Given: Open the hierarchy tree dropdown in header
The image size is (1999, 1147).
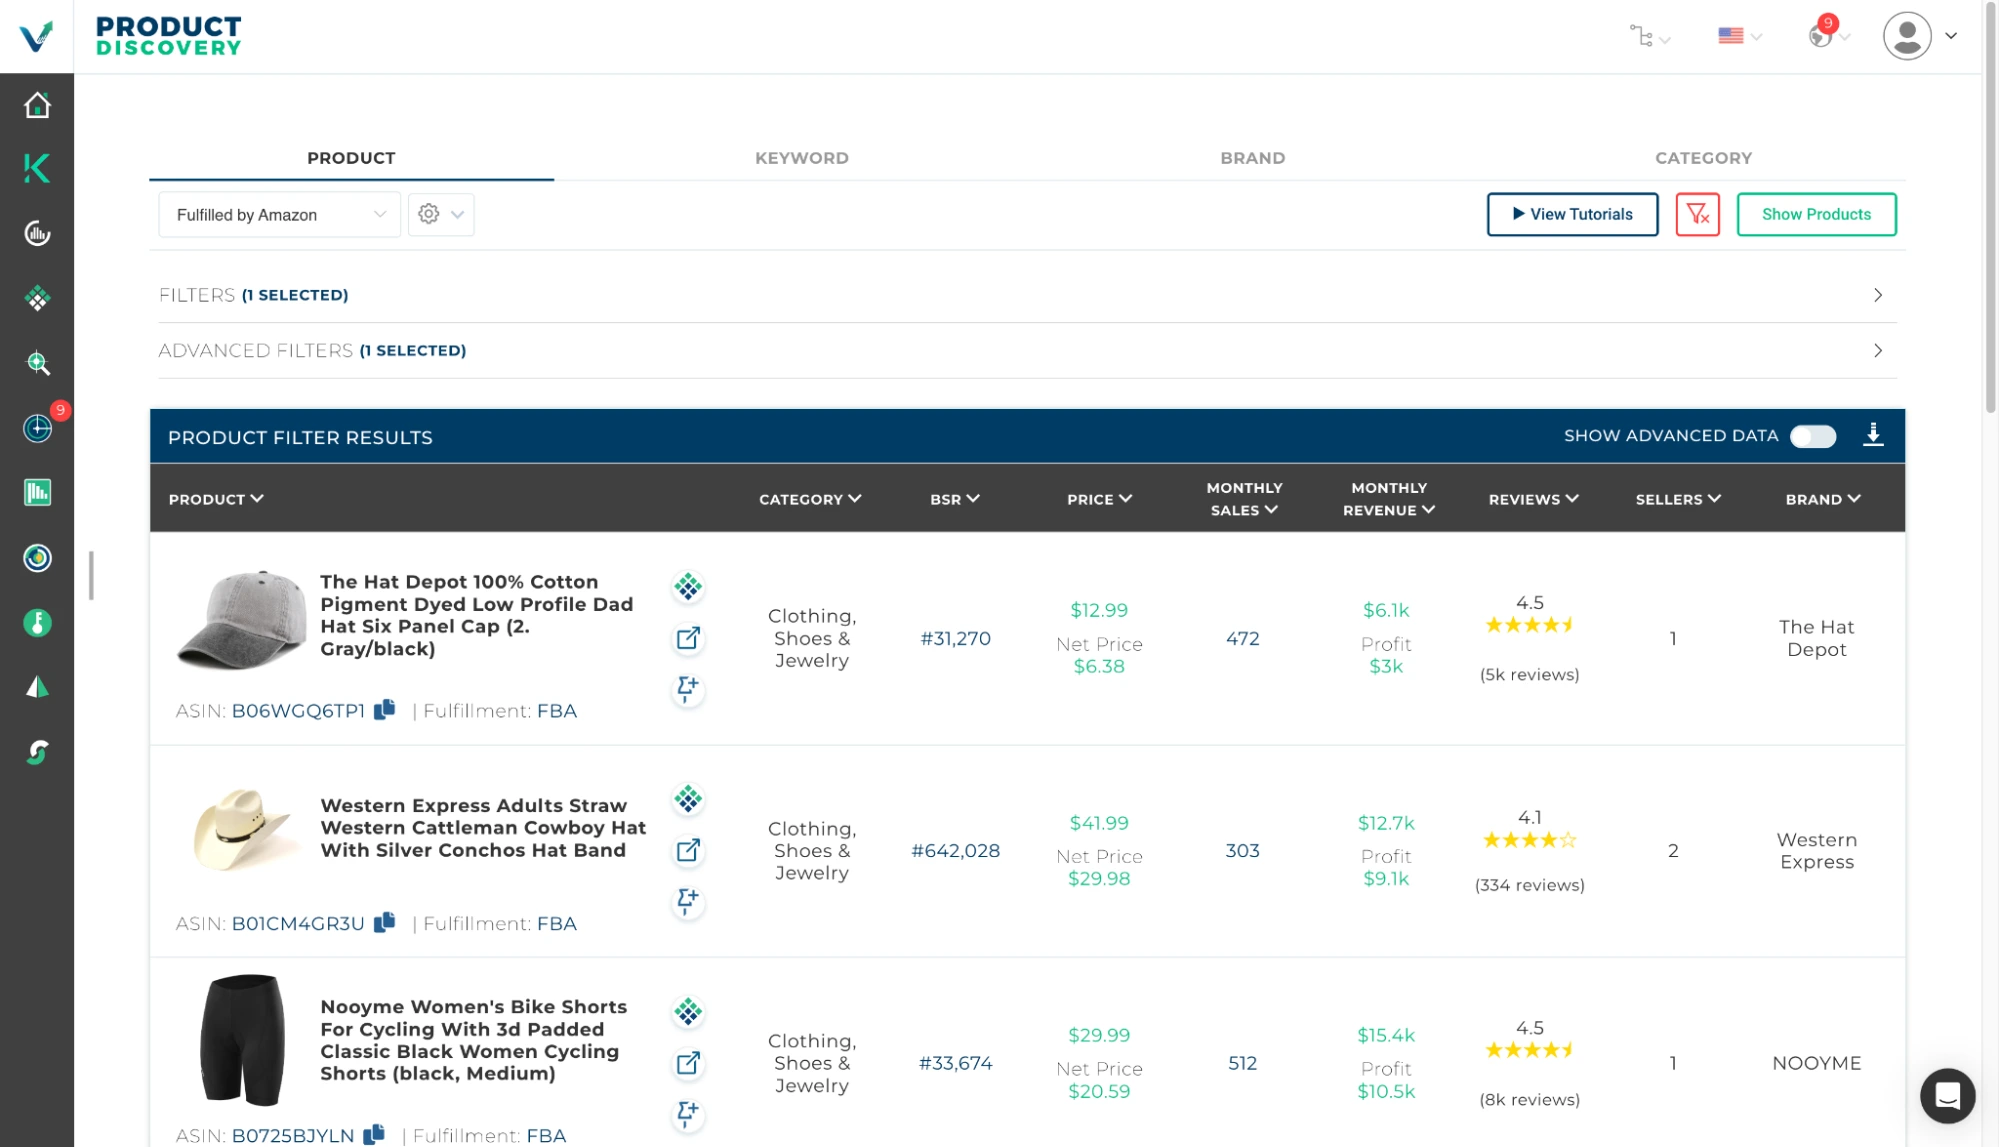Looking at the screenshot, I should pyautogui.click(x=1649, y=37).
